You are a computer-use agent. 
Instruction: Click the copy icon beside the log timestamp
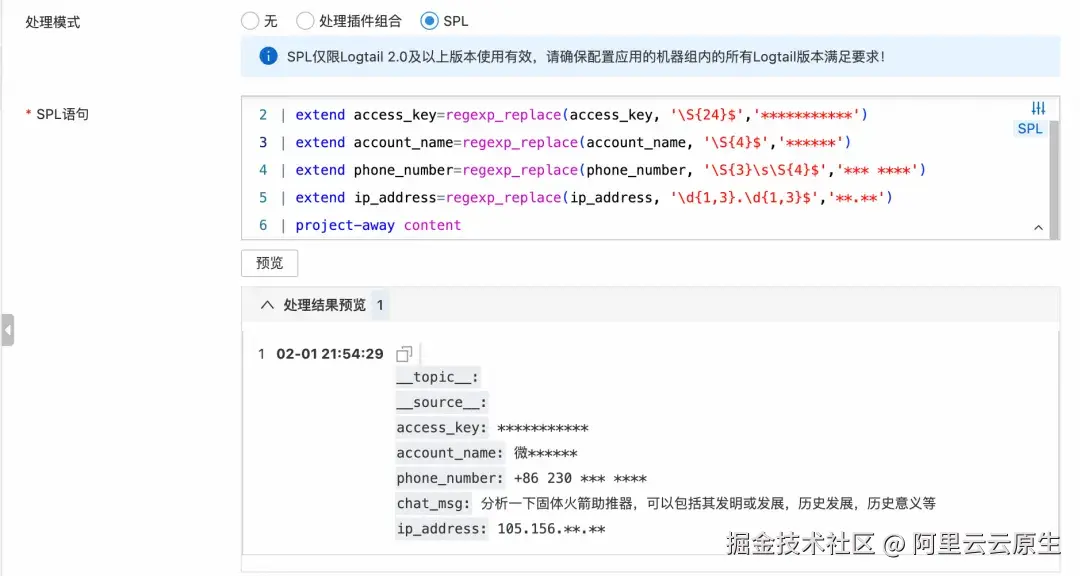click(x=403, y=353)
